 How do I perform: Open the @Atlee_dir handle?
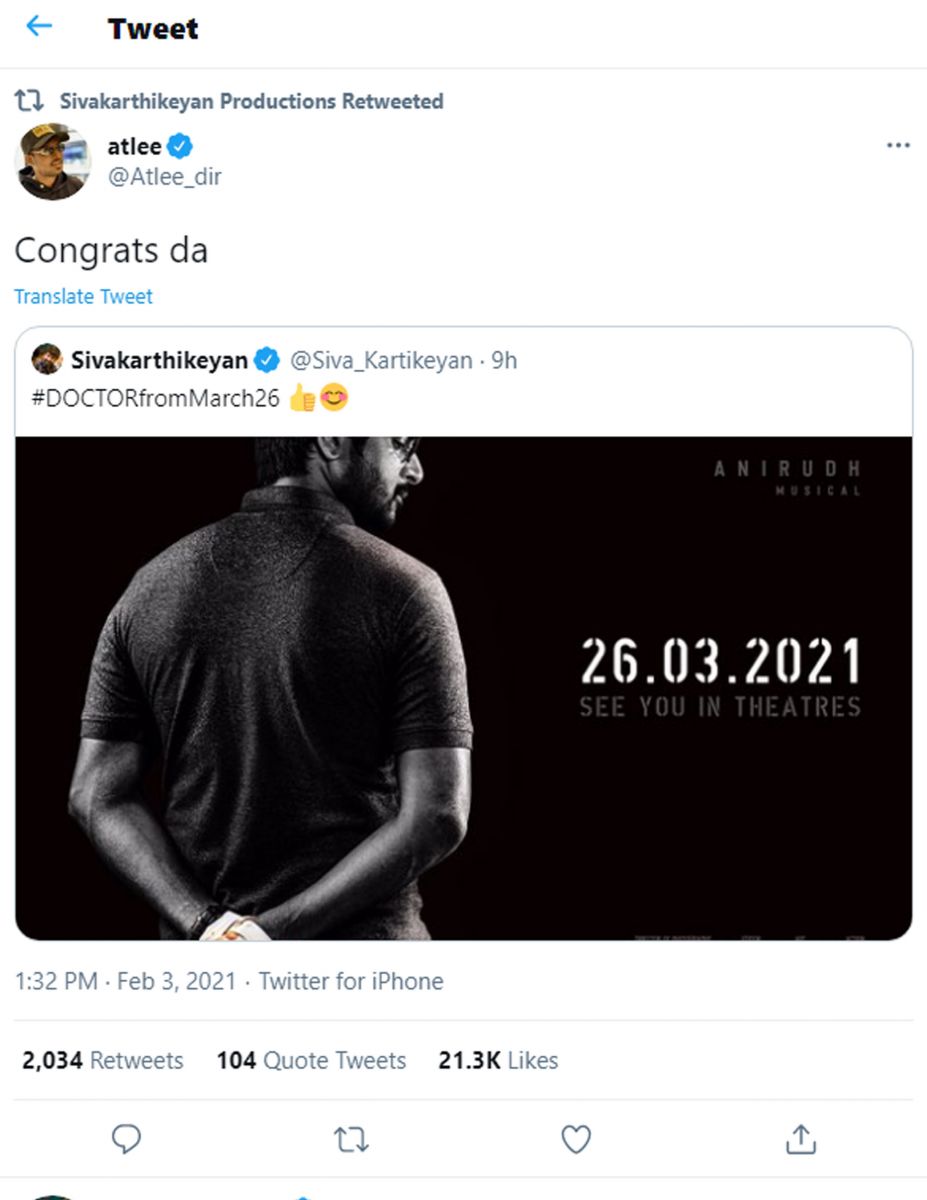click(164, 177)
